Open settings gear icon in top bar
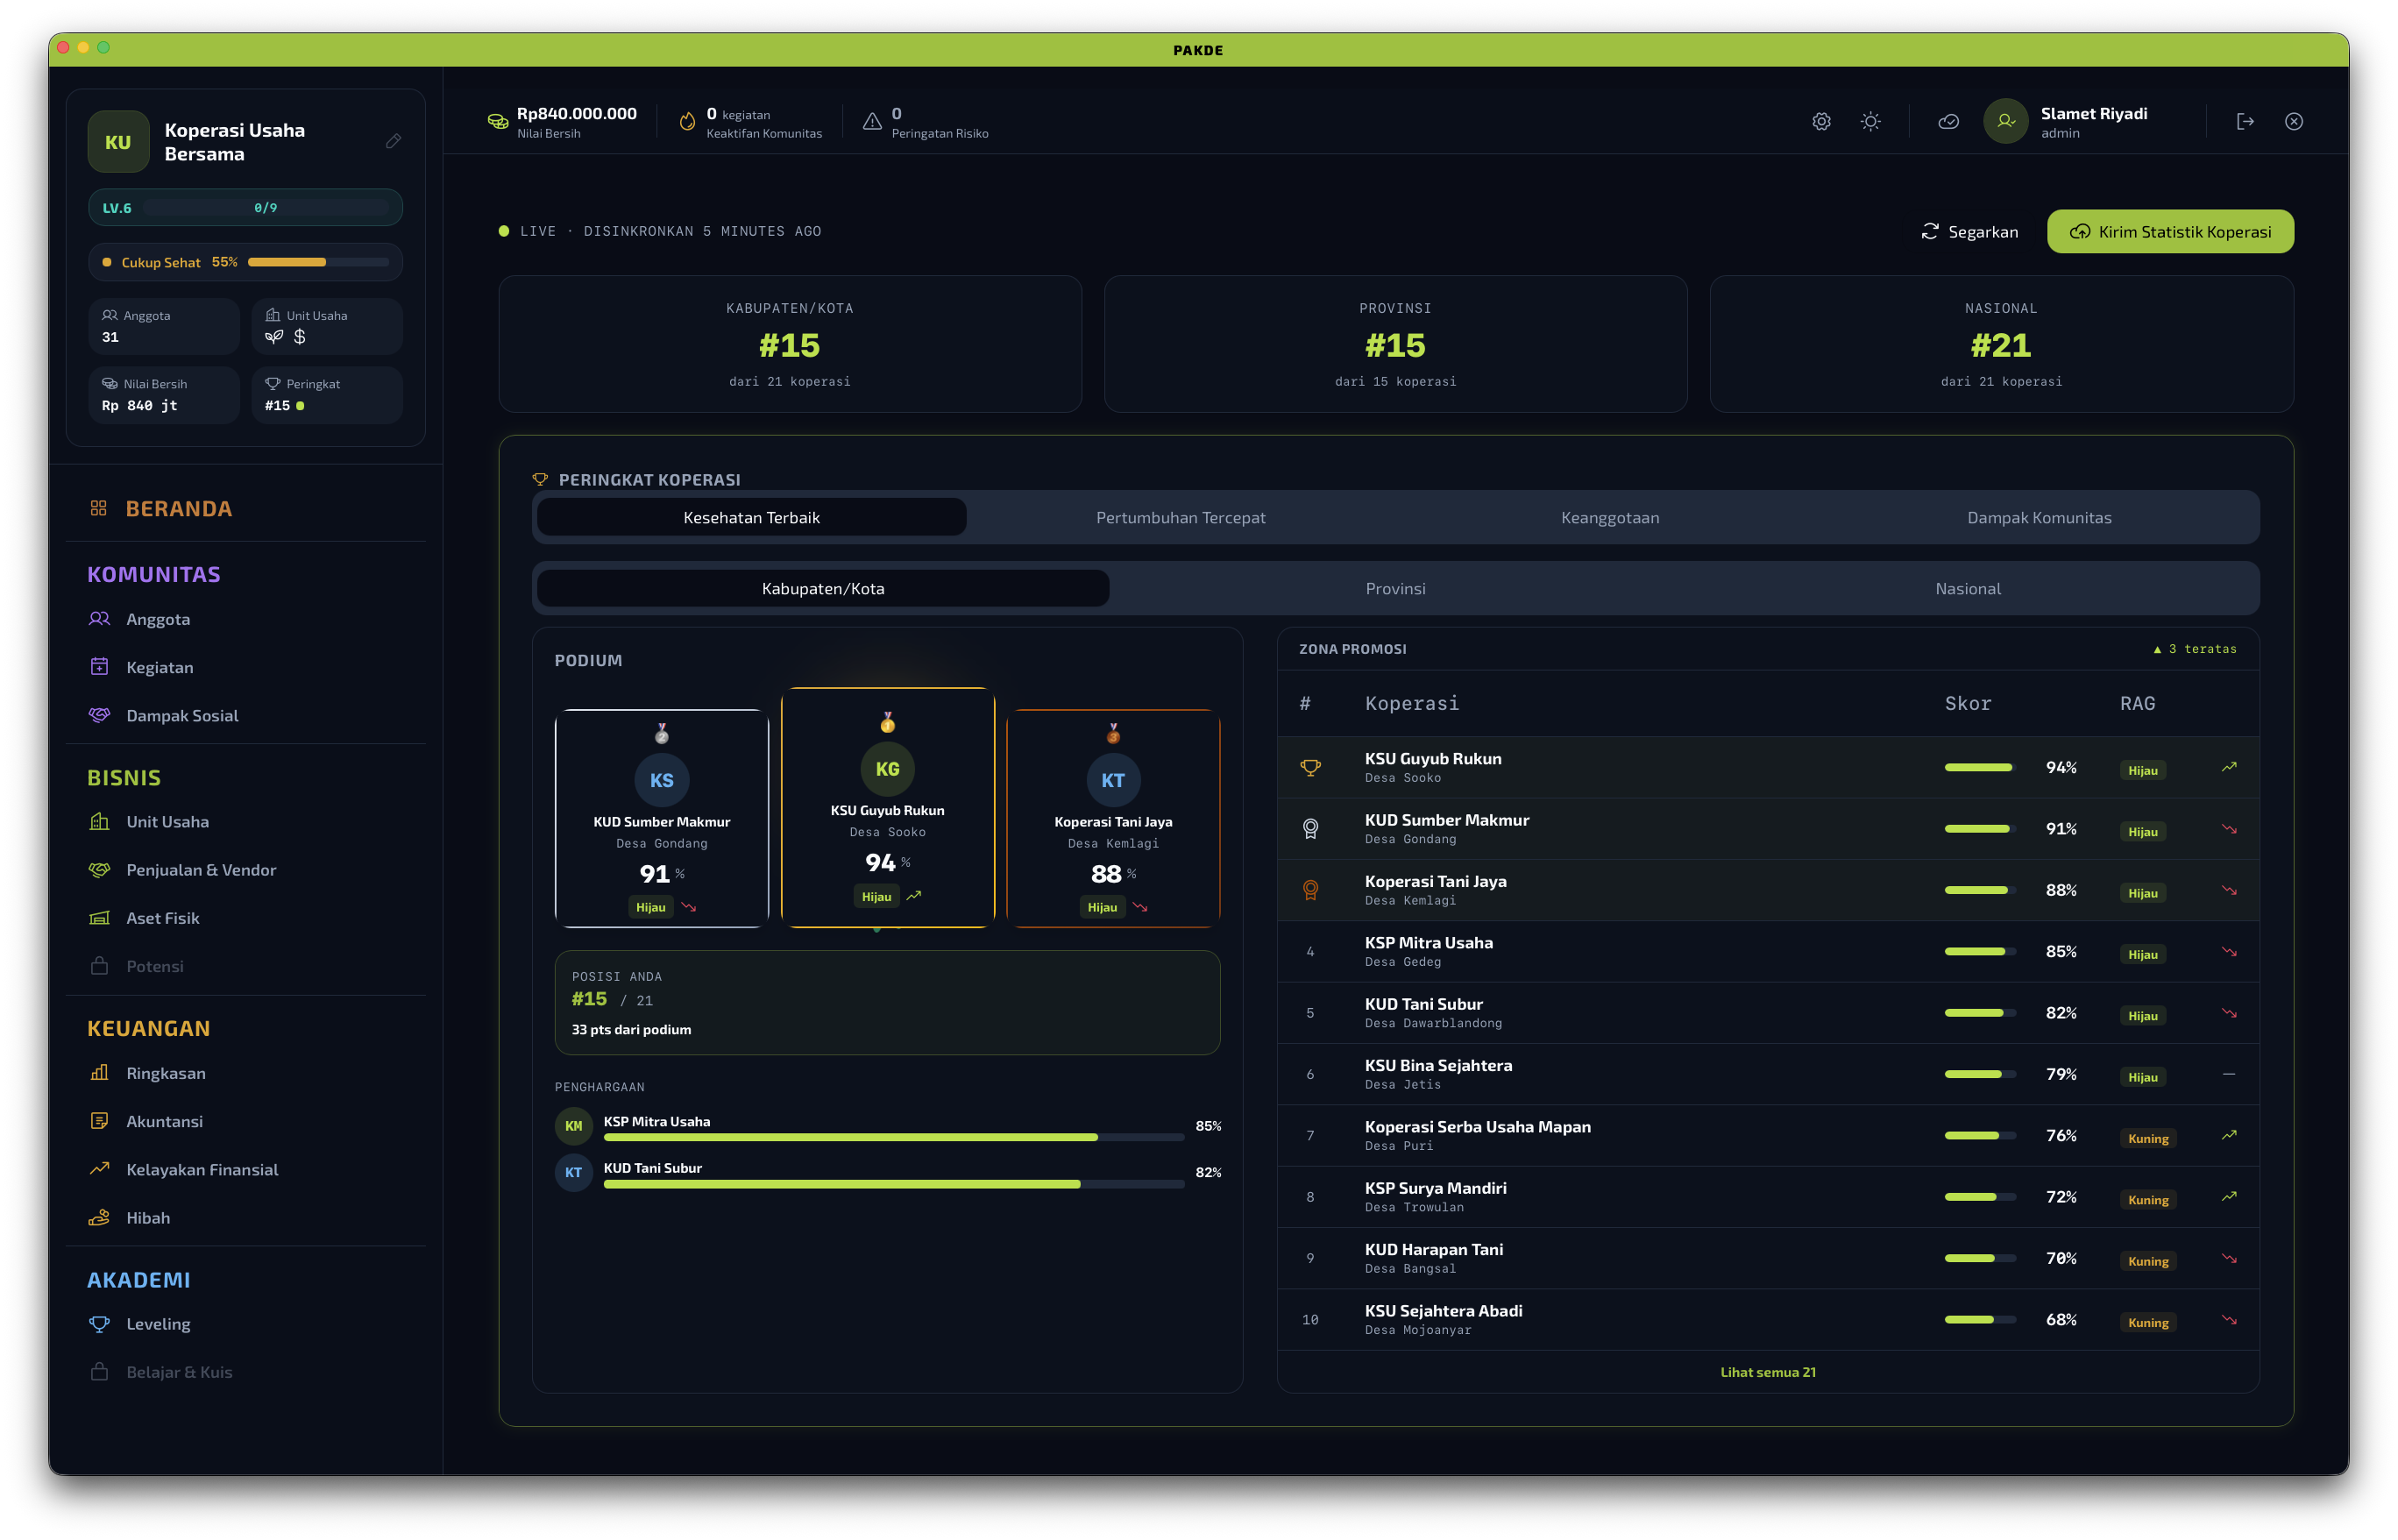Screen dimensions: 2398x1540 [x=1821, y=121]
